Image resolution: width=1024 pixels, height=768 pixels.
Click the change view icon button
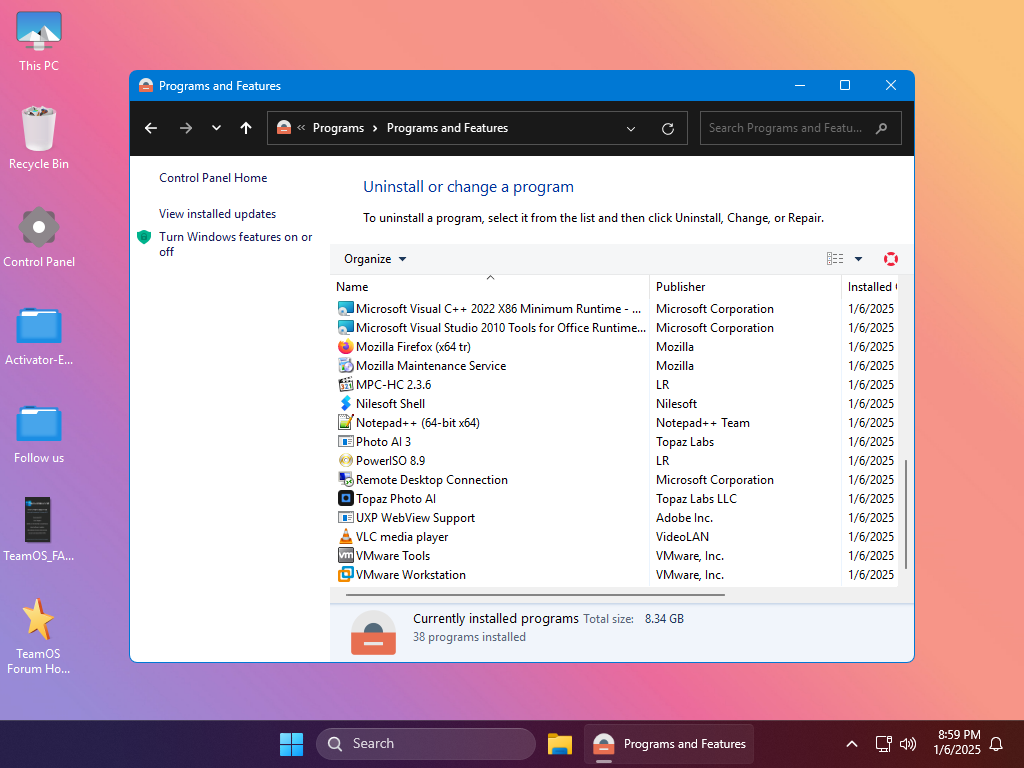(835, 259)
